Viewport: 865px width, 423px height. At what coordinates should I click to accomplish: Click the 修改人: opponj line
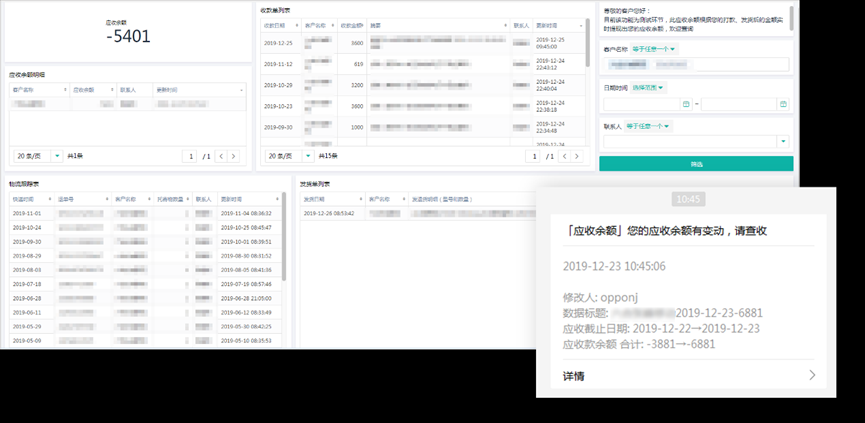[x=600, y=297]
